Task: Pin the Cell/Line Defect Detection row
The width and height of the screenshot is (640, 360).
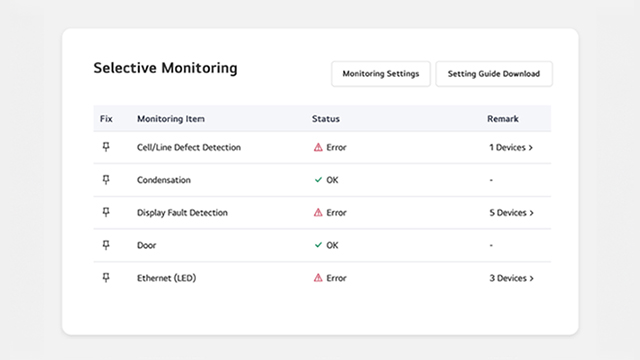Action: [x=106, y=147]
